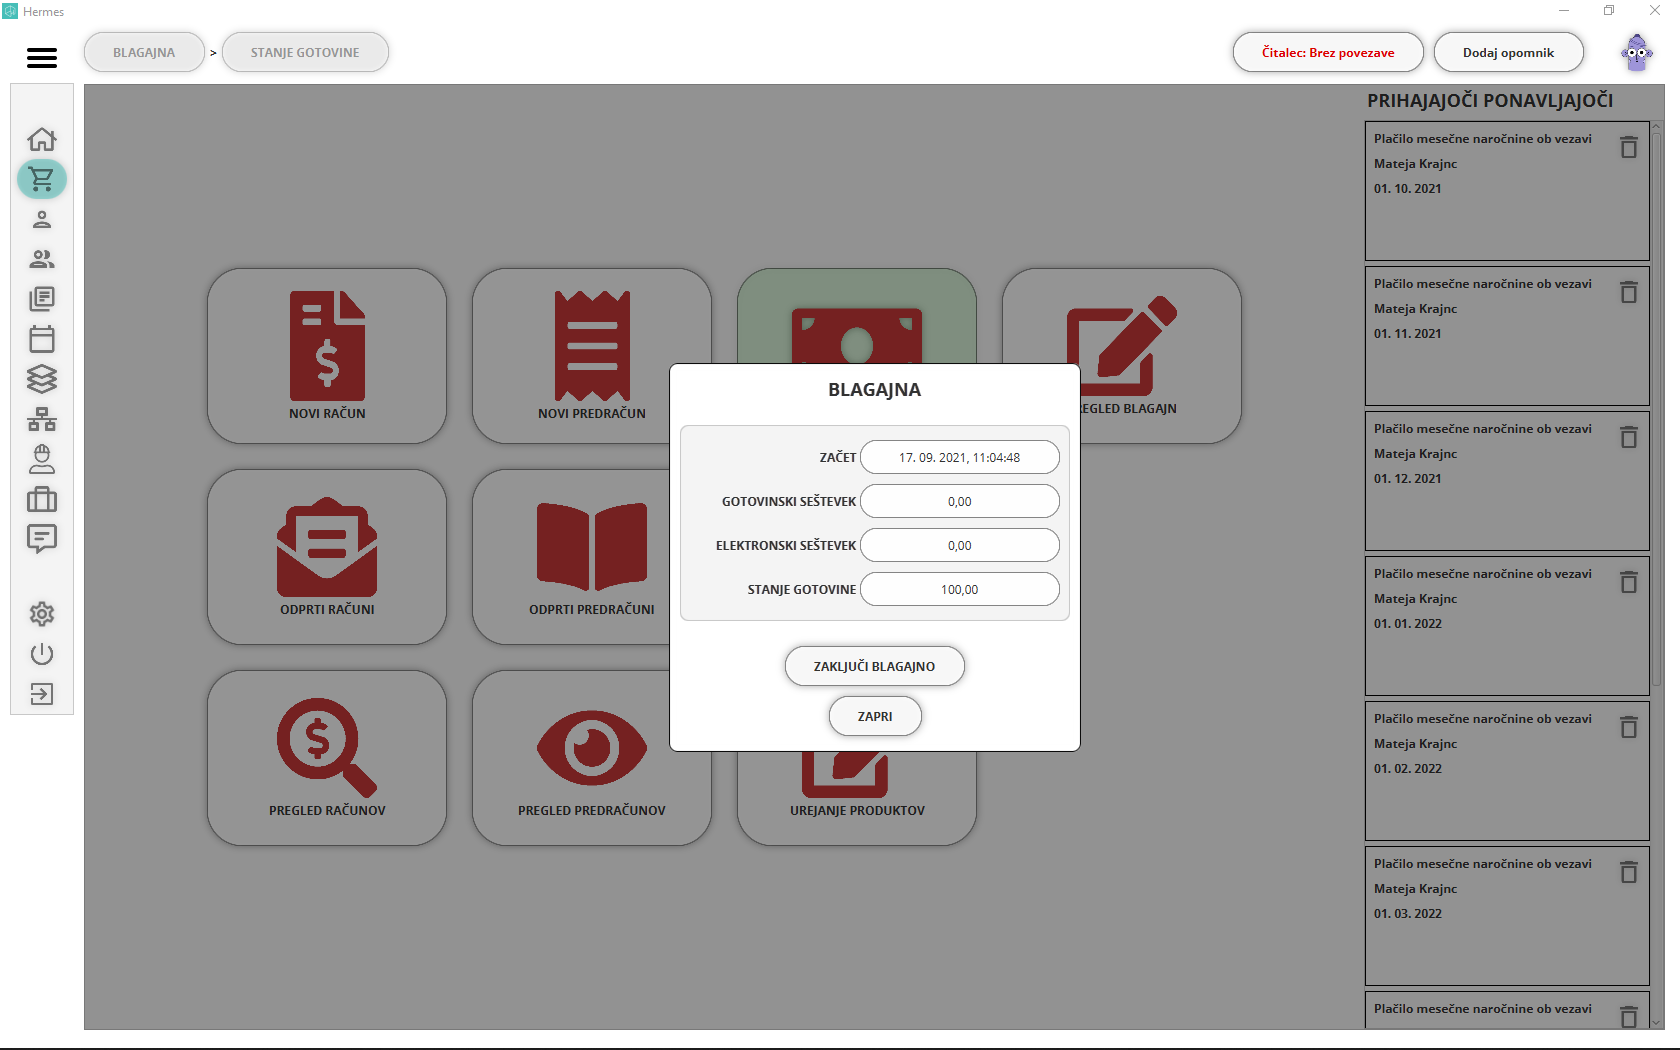Click the date 01. 02. 2022

(1408, 769)
